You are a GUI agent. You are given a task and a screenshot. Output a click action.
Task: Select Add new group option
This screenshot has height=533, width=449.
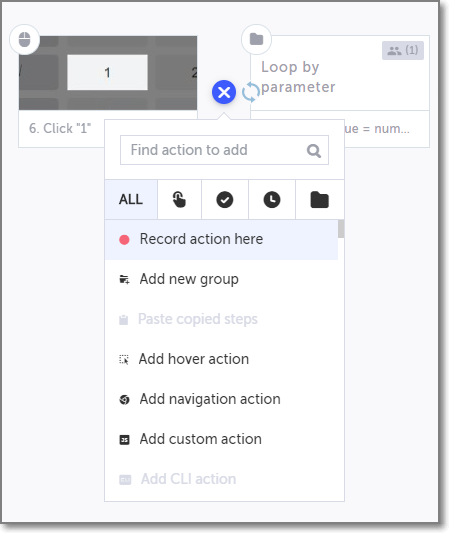221,279
